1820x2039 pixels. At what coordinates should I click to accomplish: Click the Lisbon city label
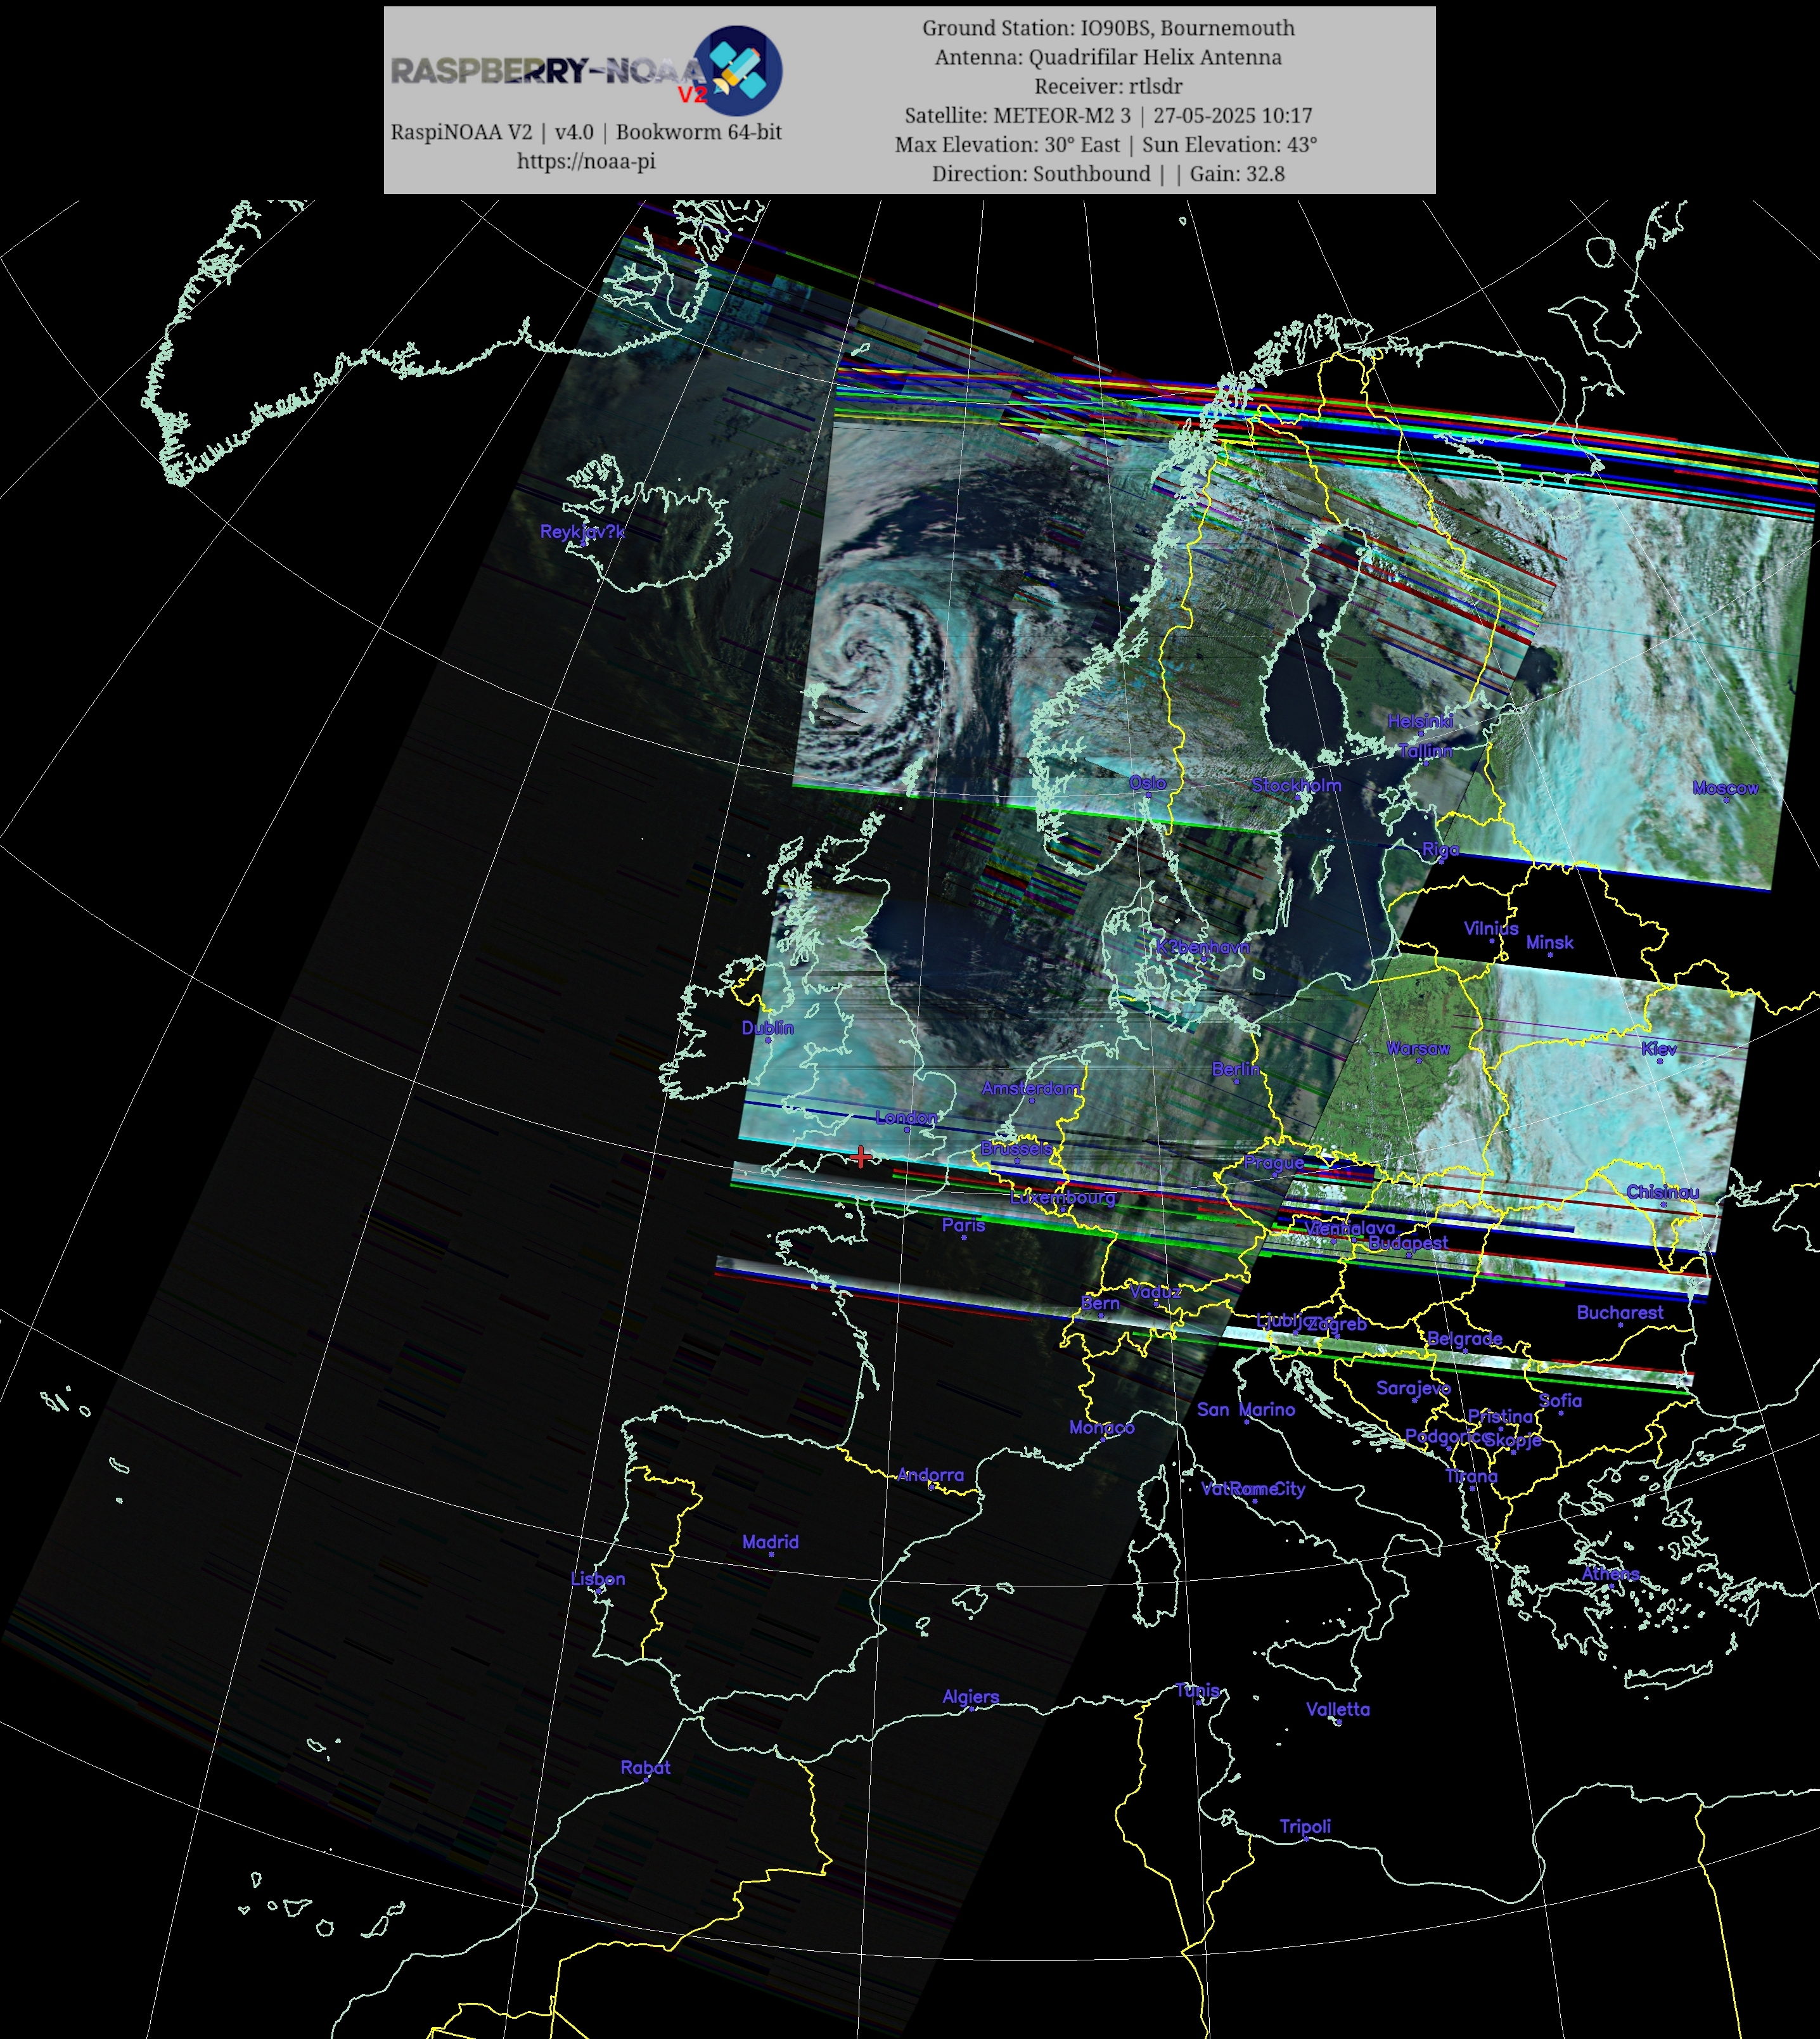coord(598,1578)
